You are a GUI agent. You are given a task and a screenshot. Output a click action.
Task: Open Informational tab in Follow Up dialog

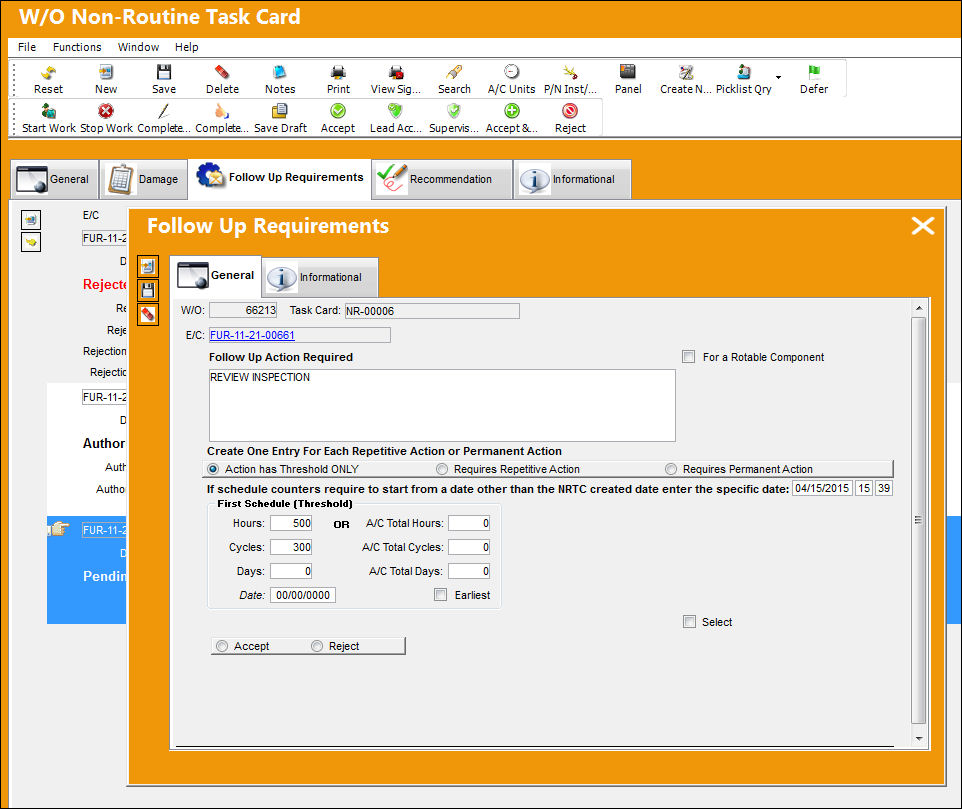(320, 277)
